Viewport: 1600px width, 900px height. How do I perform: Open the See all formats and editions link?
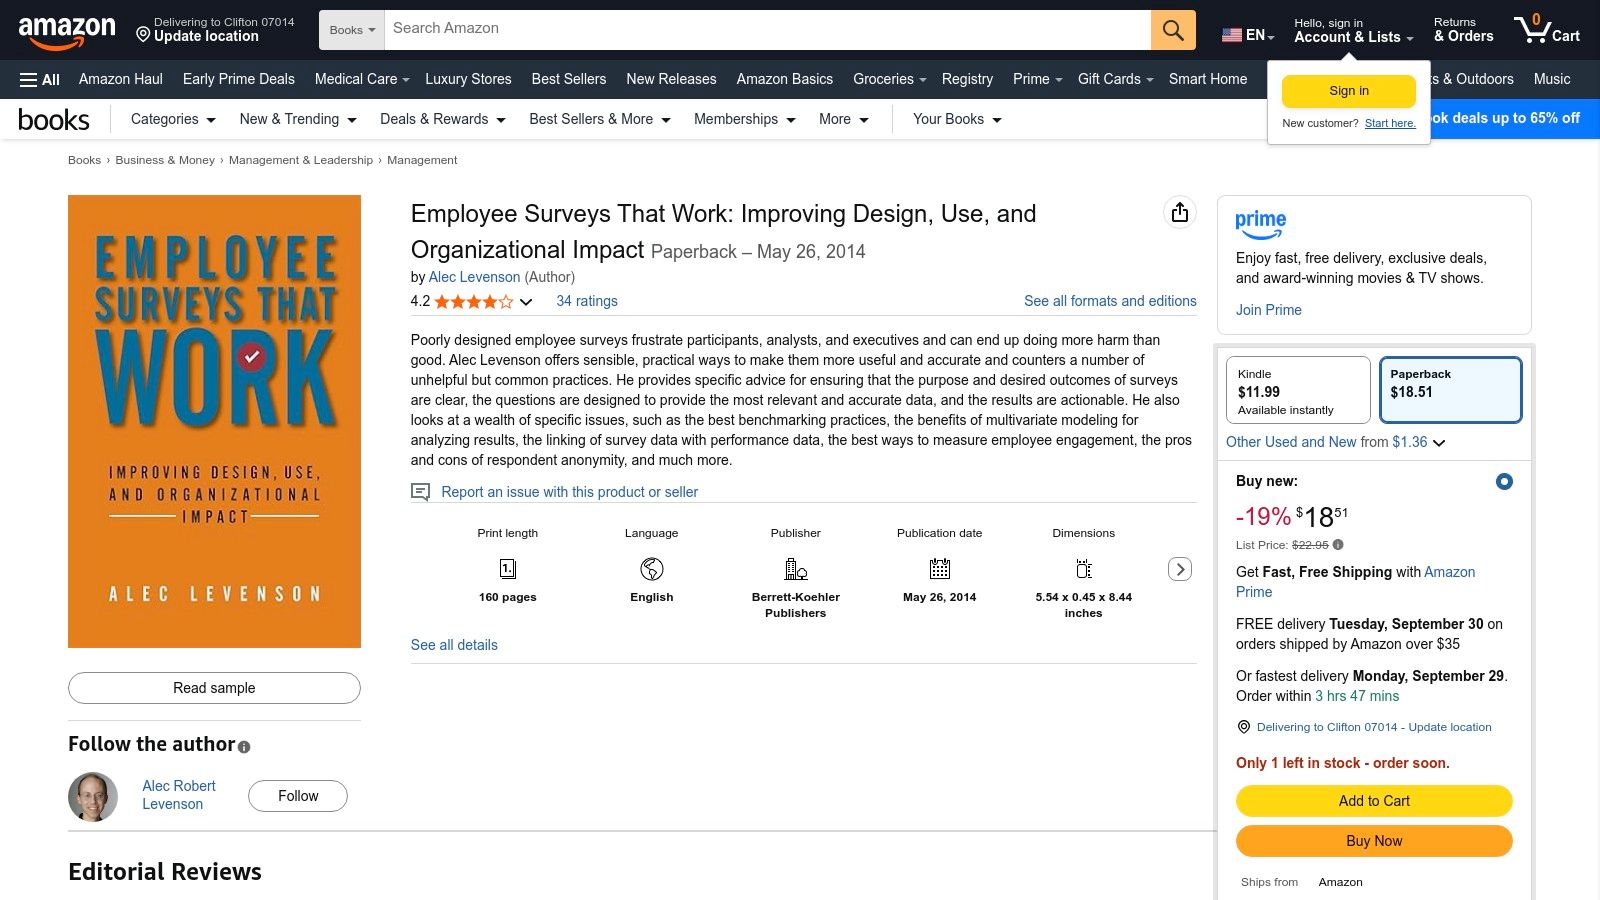click(1109, 301)
